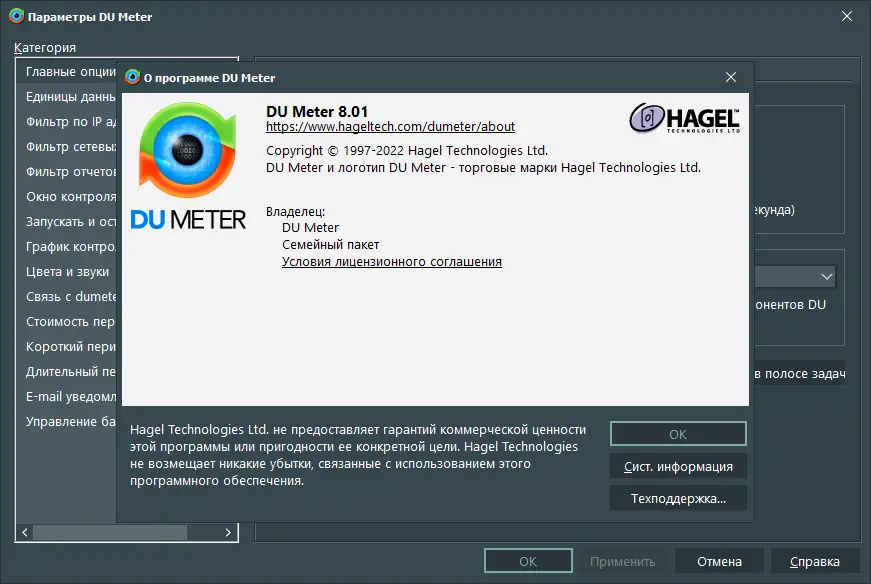Viewport: 871px width, 584px height.
Task: Select Управление базой category
Action: [67, 422]
